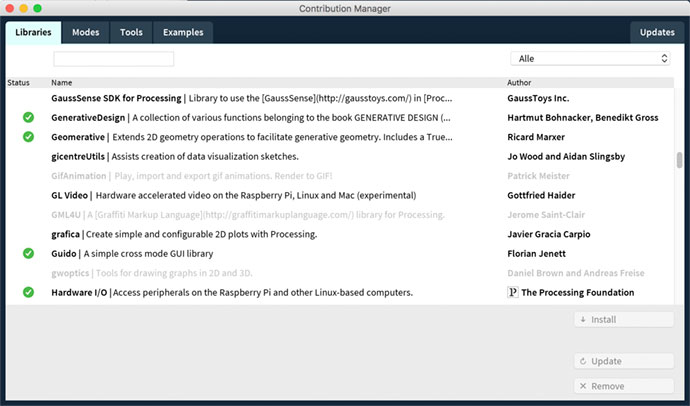Click the vertical scrollbar of the library list
Image resolution: width=690 pixels, height=406 pixels.
pos(680,160)
